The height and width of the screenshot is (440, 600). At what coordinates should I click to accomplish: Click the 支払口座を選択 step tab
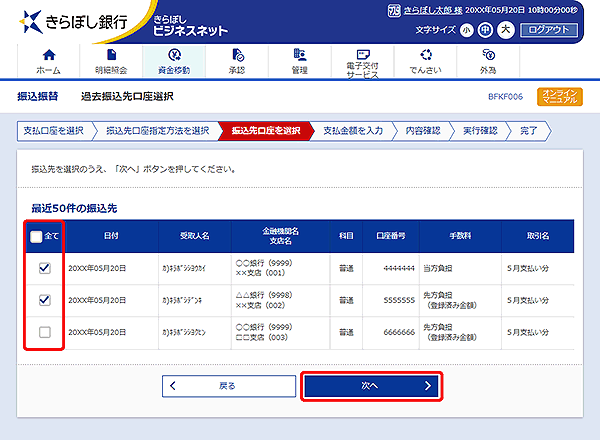coord(55,131)
